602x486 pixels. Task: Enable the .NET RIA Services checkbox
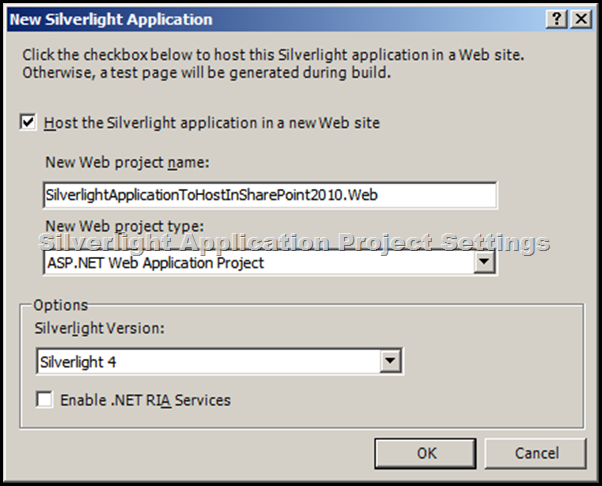coord(45,400)
